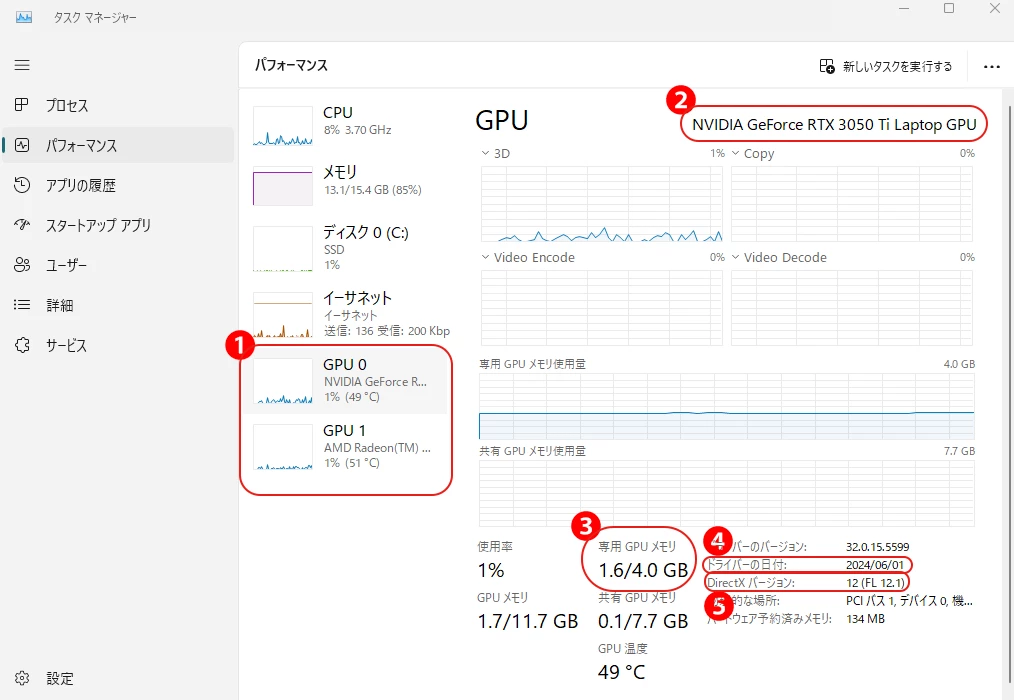Screen dimensions: 1014x700
Task: Click driver version 32.0.15.5599
Action: coord(878,547)
